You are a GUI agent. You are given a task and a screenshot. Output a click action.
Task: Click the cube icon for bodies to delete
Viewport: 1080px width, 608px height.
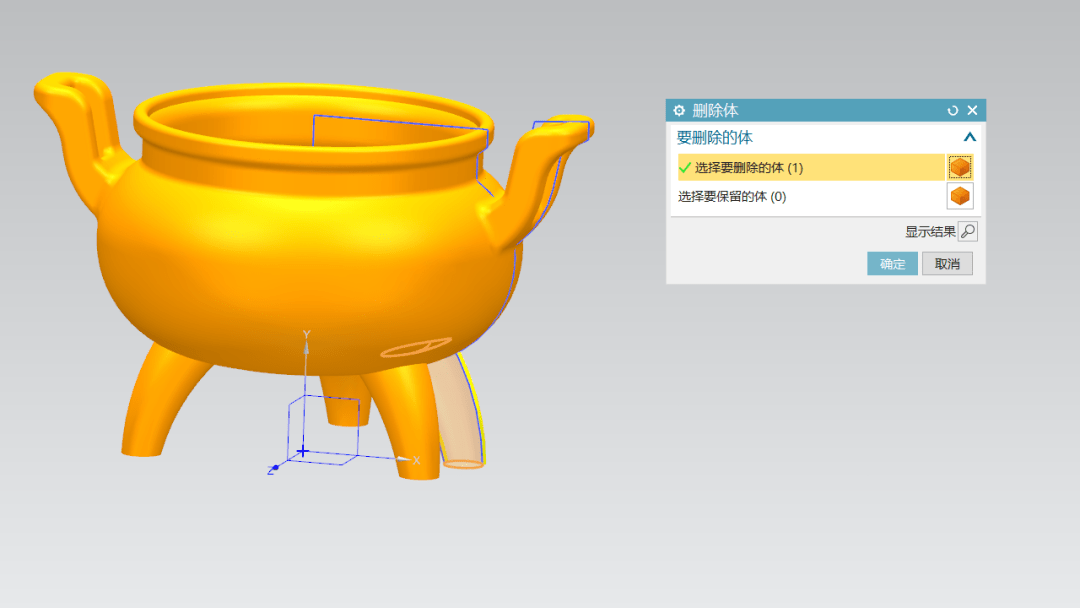[x=960, y=167]
